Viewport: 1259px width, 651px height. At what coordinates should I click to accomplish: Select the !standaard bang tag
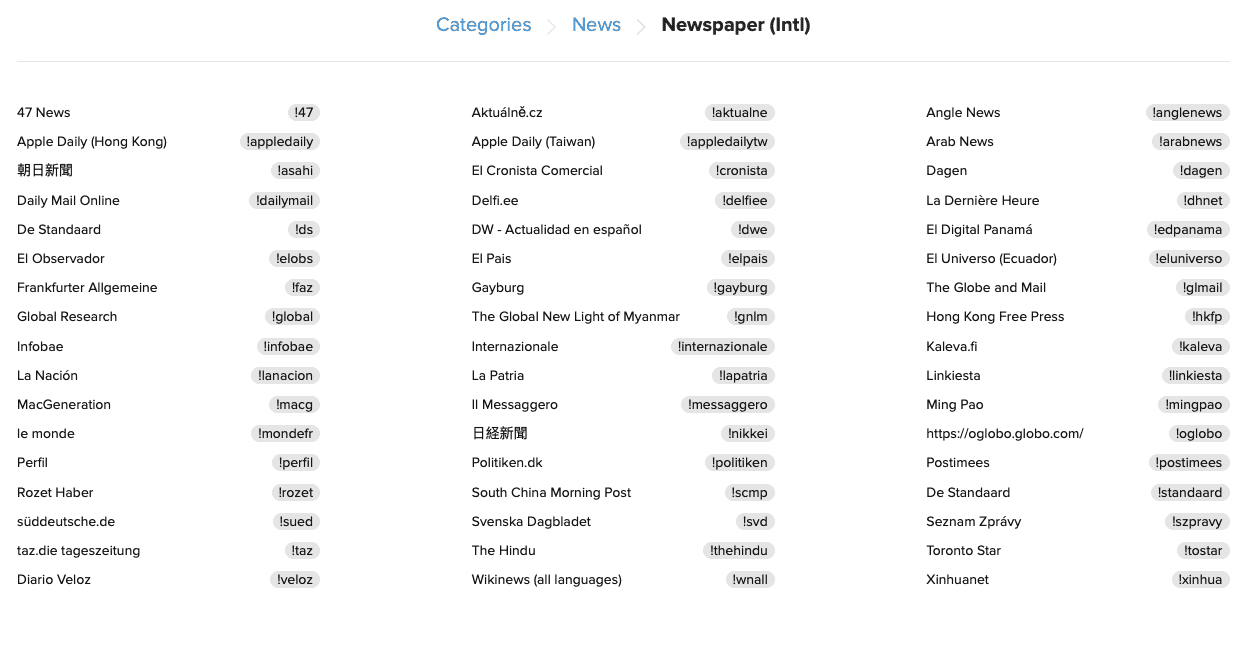[1190, 493]
